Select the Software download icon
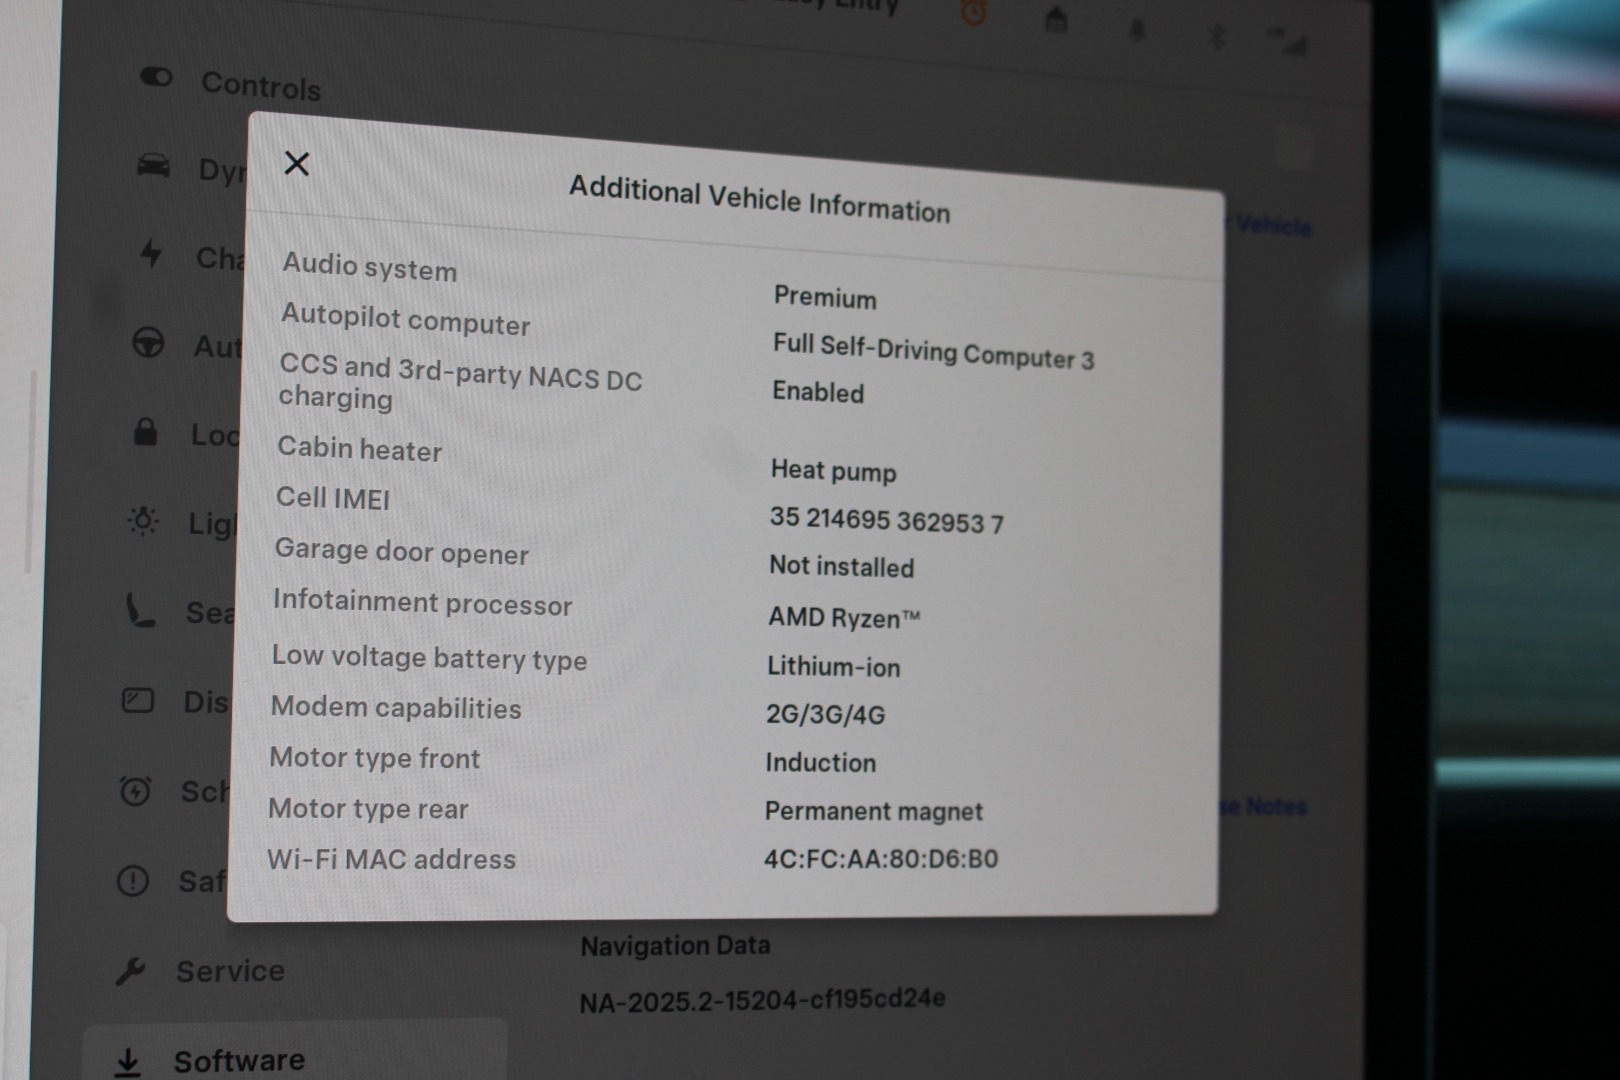This screenshot has height=1080, width=1620. click(x=128, y=1062)
